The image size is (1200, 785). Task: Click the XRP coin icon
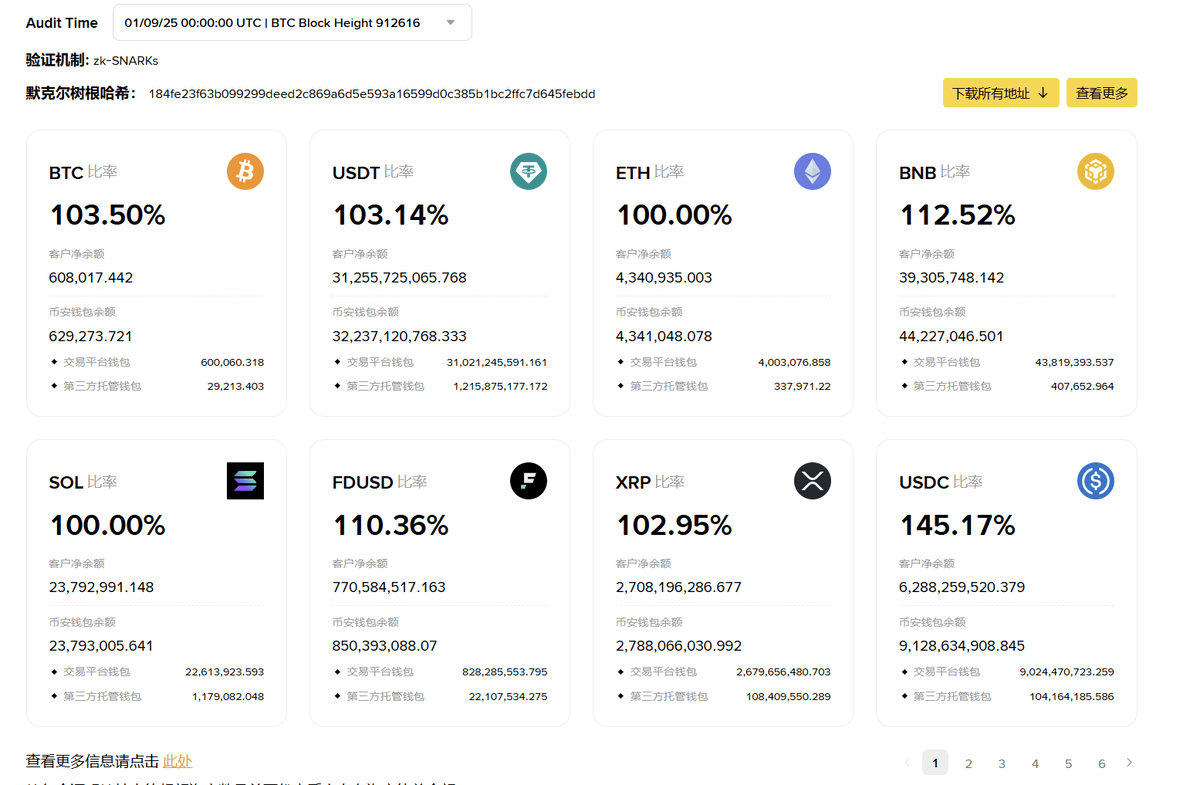pos(812,481)
